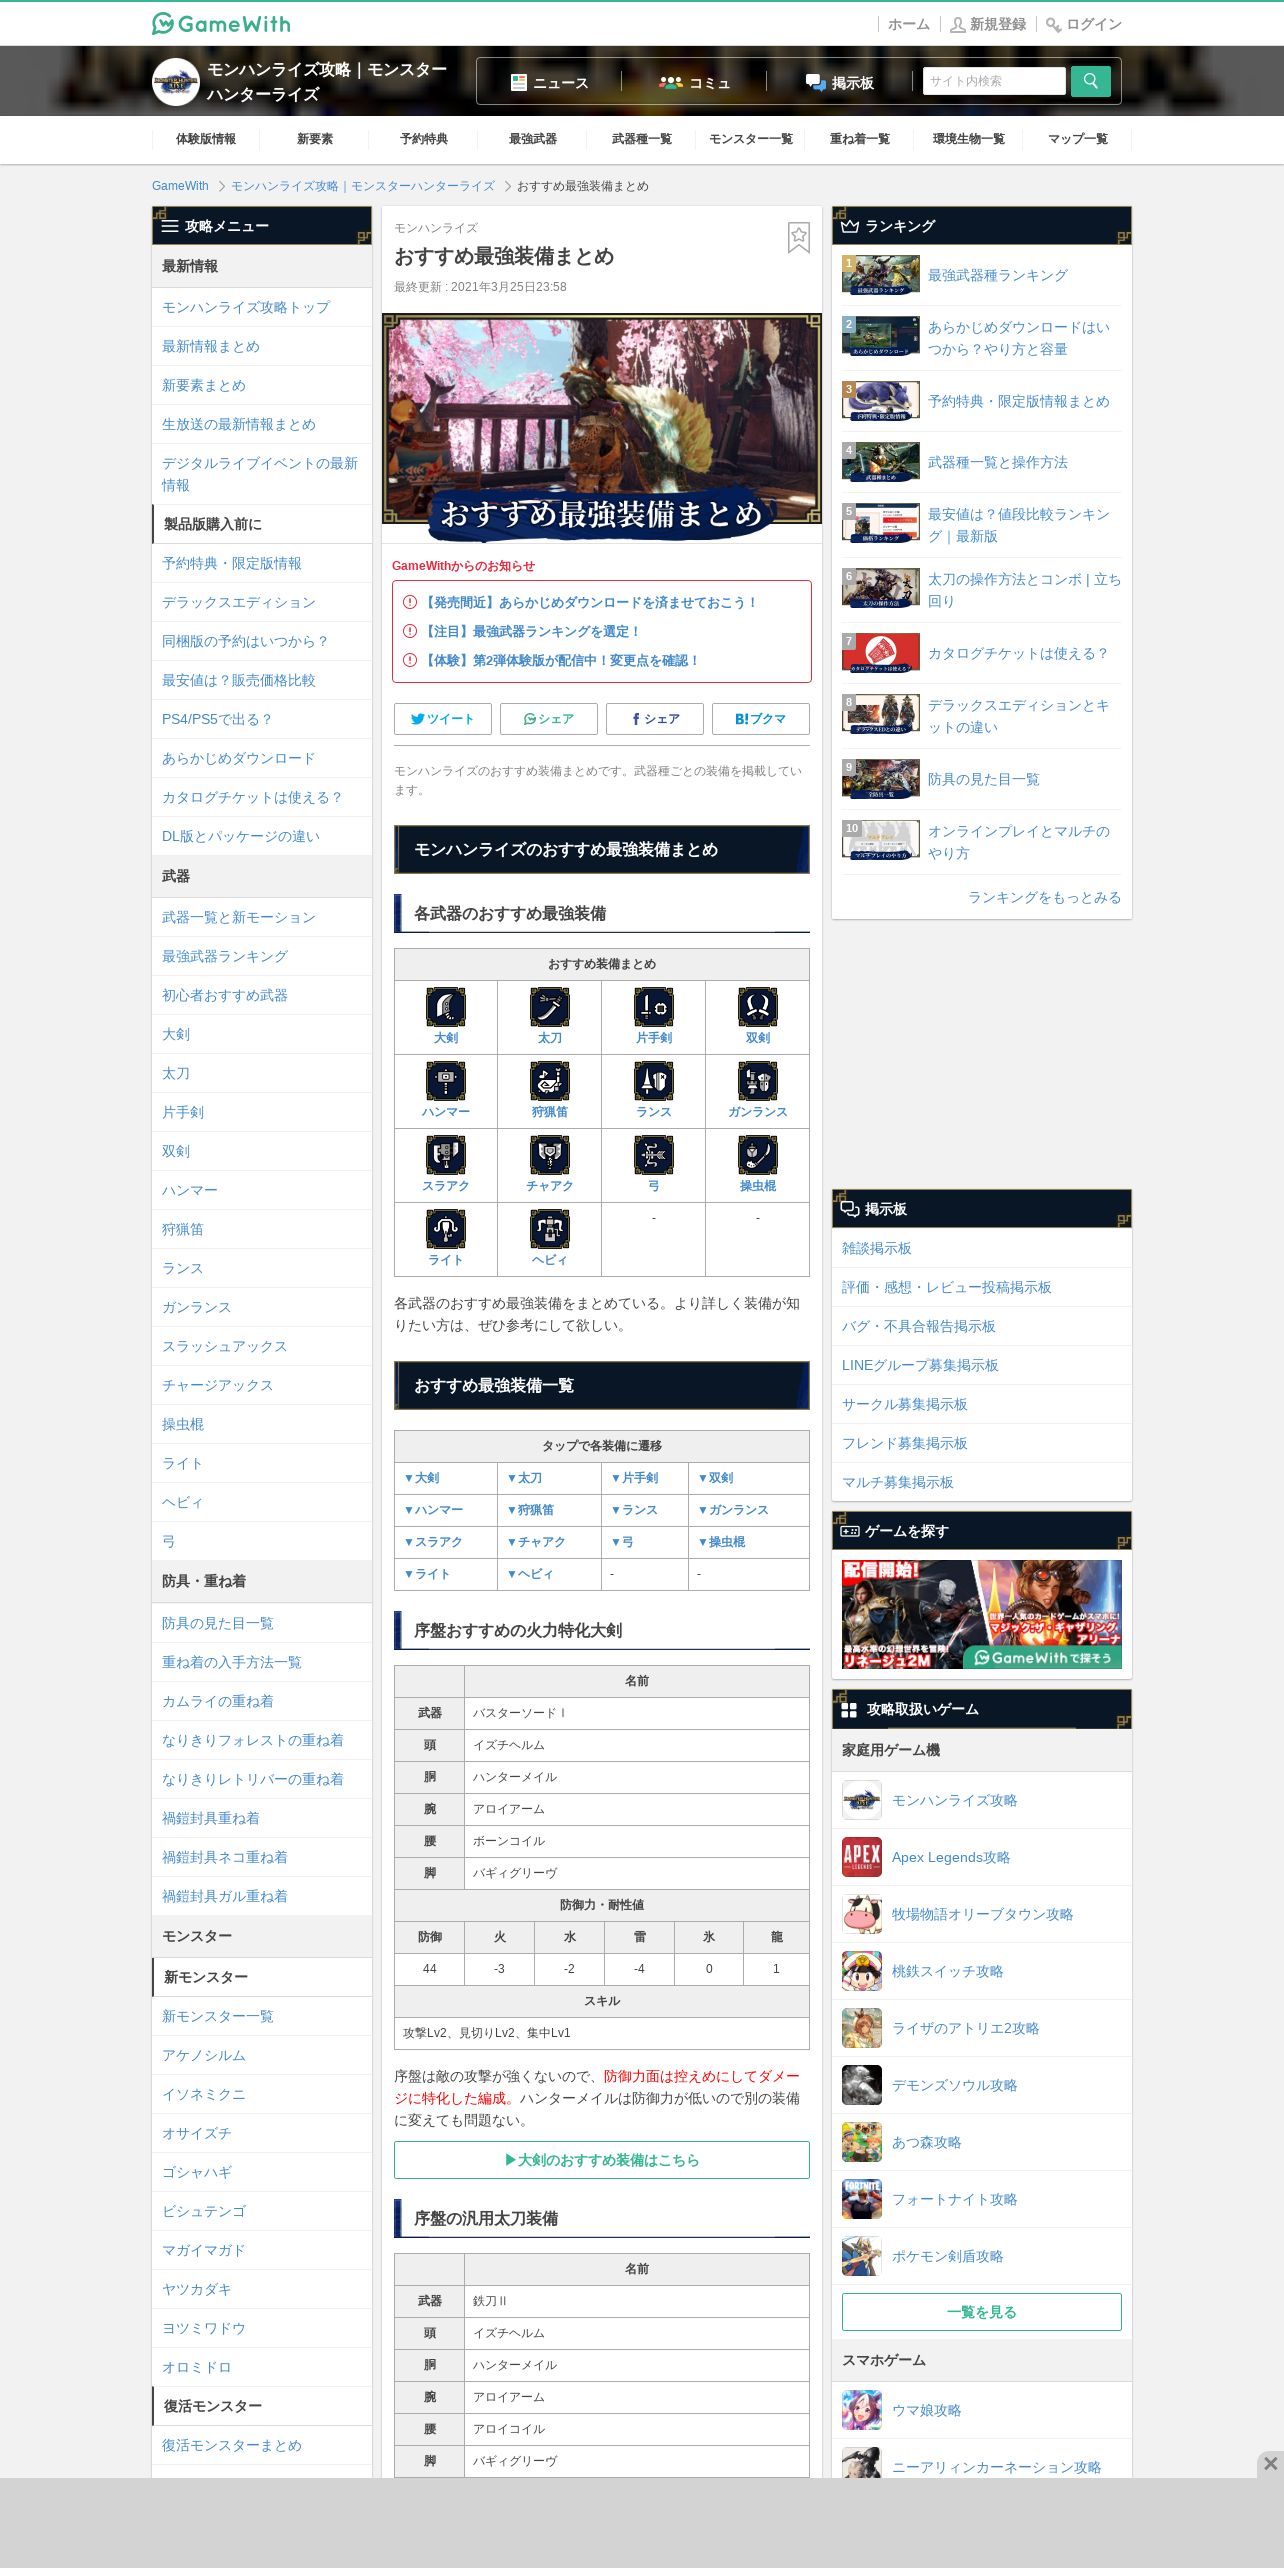Bookmark this article with the star icon
This screenshot has height=2568, width=1284.
click(x=798, y=237)
